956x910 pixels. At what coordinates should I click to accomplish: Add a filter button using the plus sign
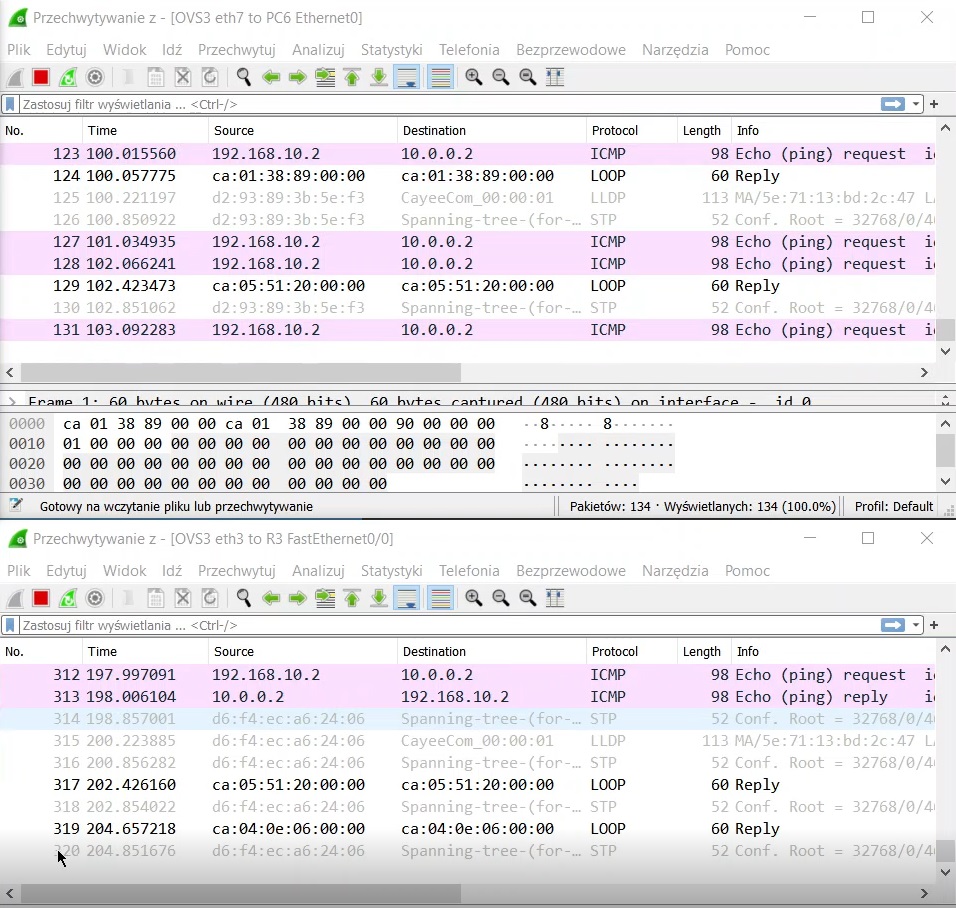[934, 103]
